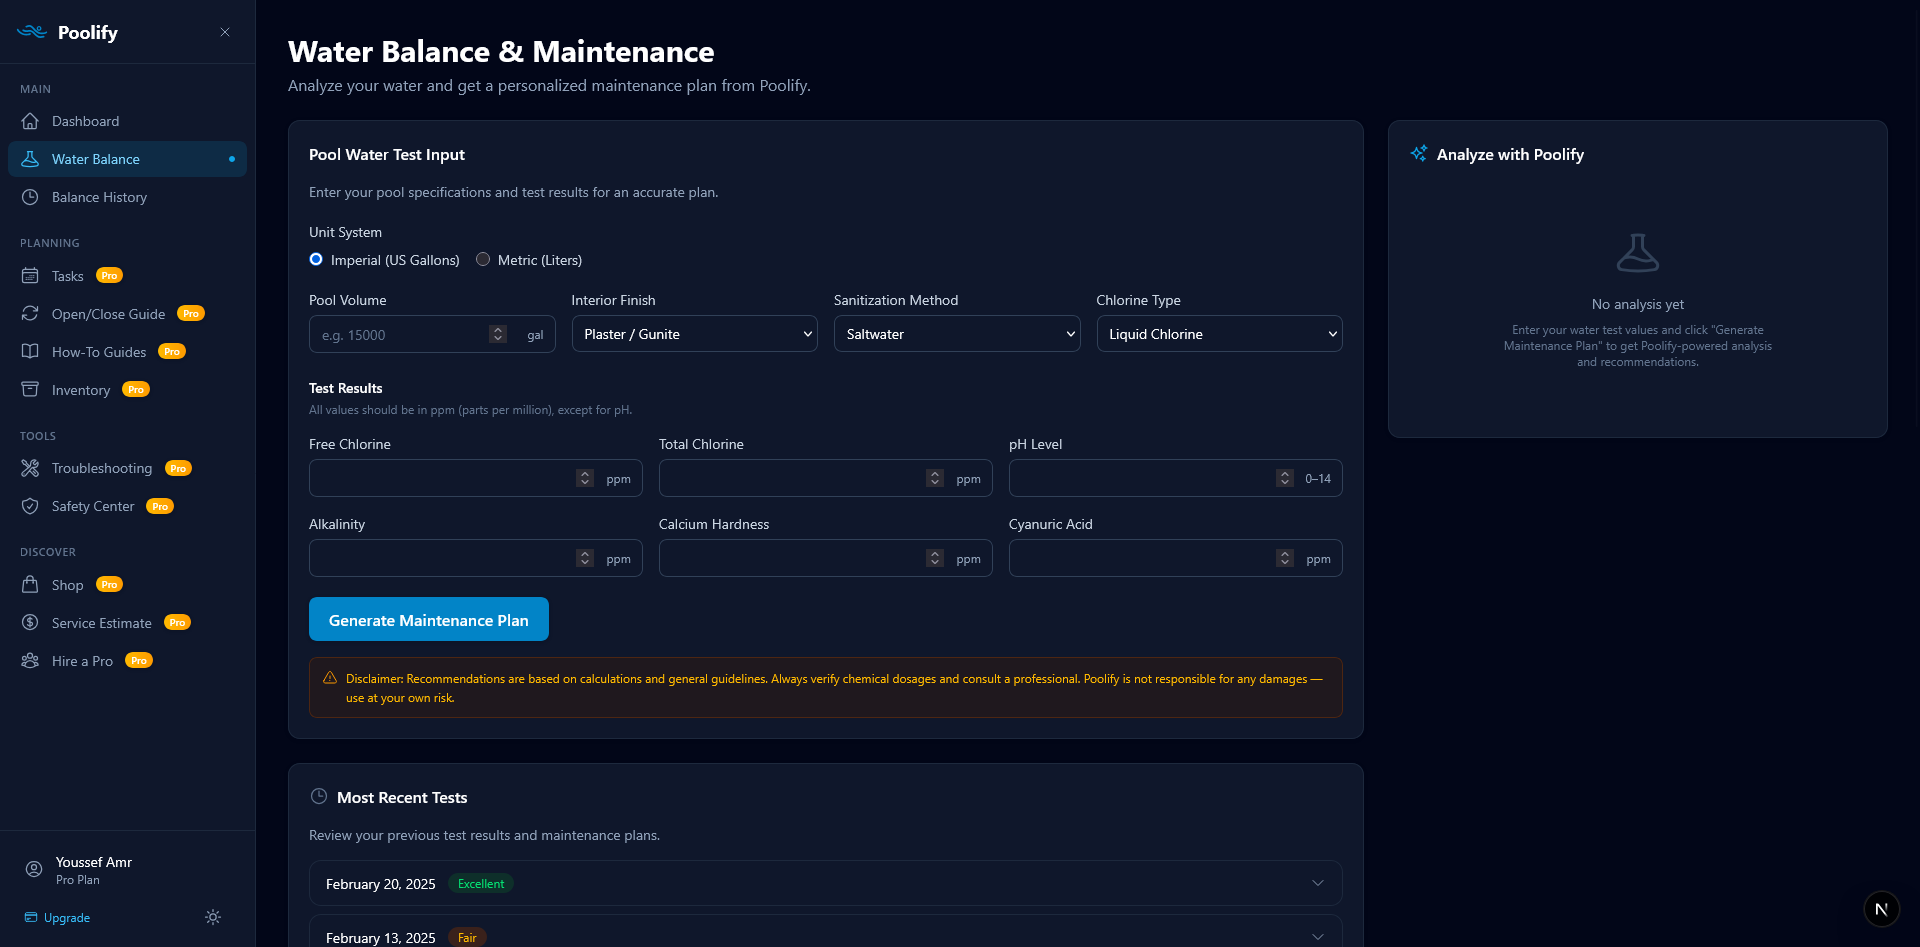This screenshot has height=947, width=1920.
Task: Click the Pool Volume stepper arrows
Action: tap(498, 334)
